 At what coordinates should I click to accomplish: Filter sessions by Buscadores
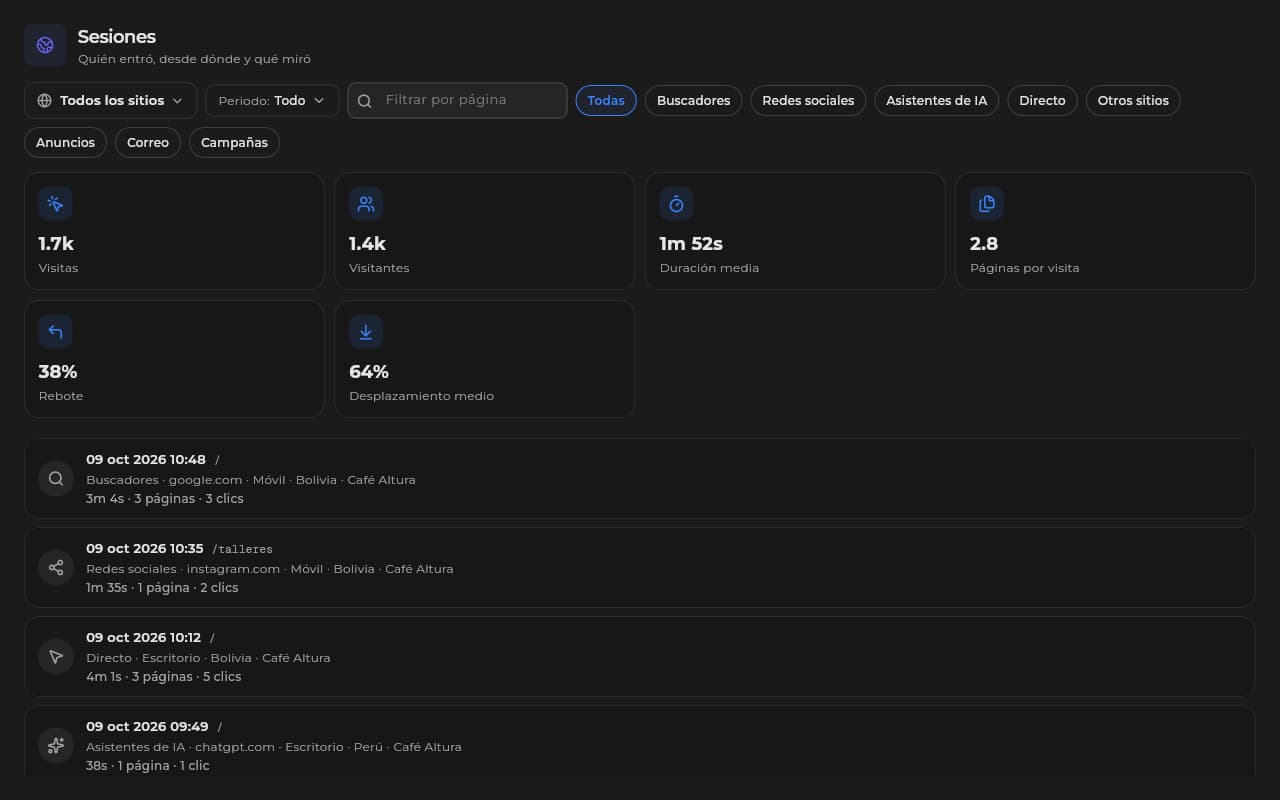[x=693, y=100]
